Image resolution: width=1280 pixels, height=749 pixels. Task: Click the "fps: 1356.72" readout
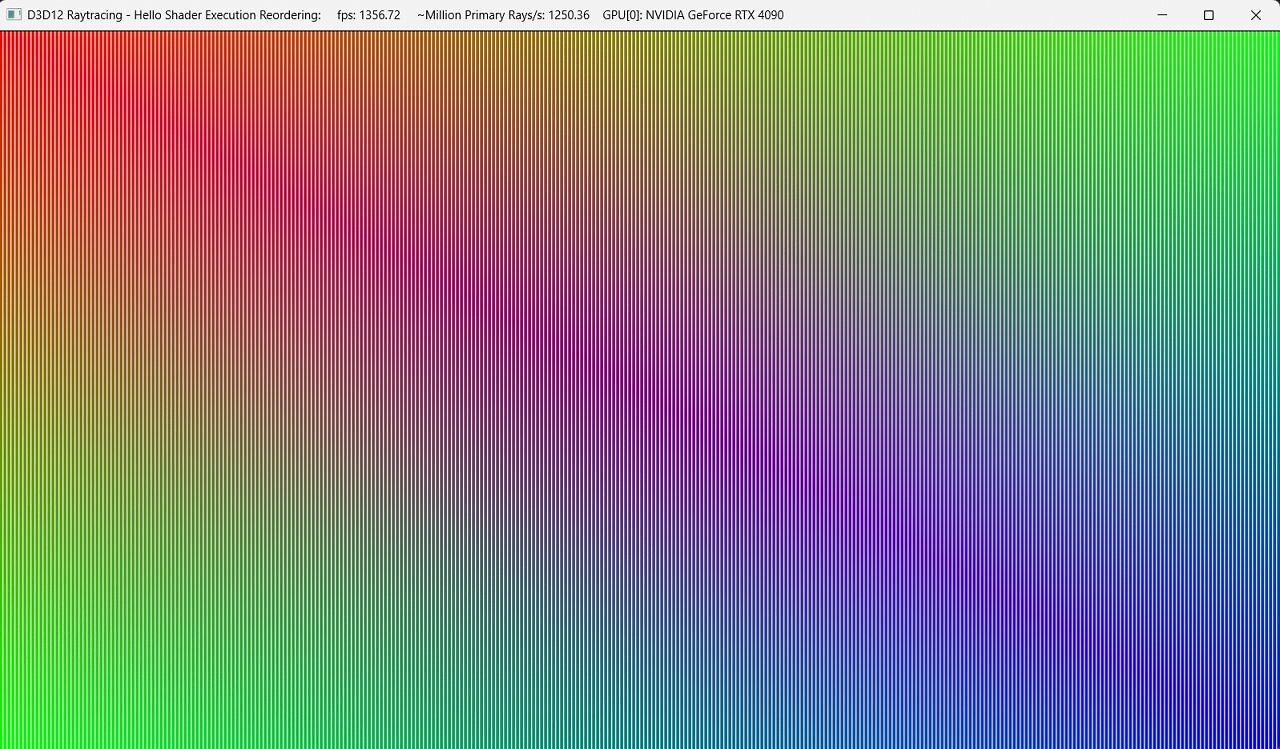(x=369, y=15)
